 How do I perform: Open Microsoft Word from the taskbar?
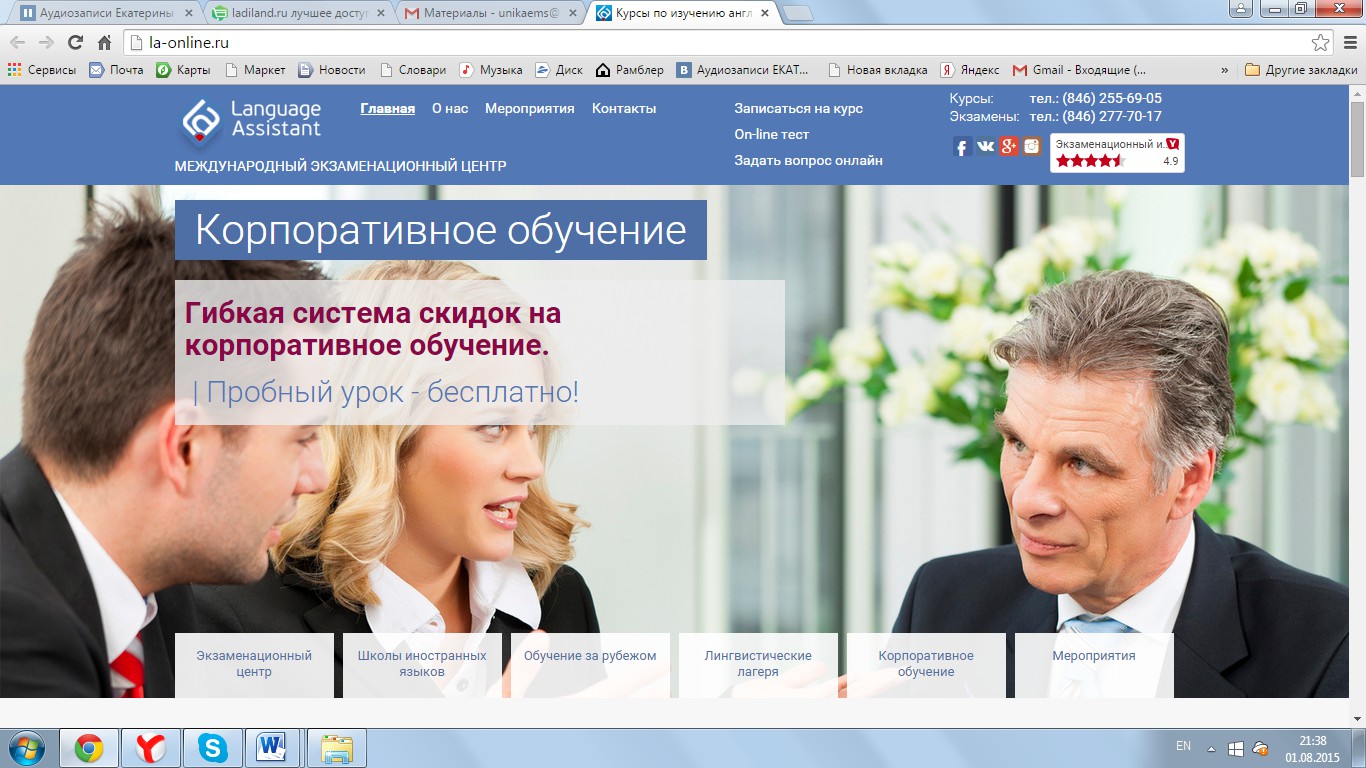pos(273,748)
